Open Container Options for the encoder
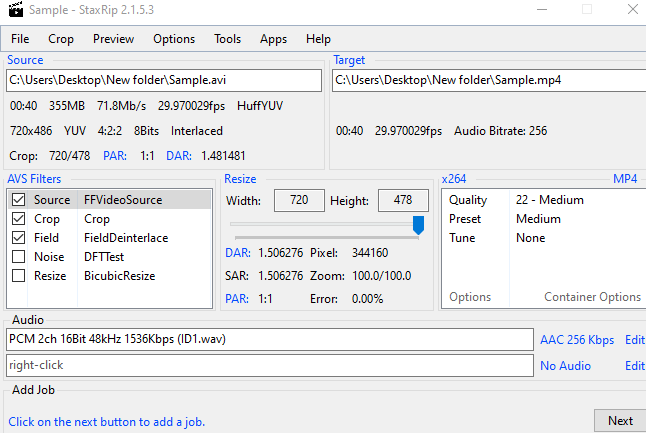The width and height of the screenshot is (646, 433). click(x=592, y=297)
